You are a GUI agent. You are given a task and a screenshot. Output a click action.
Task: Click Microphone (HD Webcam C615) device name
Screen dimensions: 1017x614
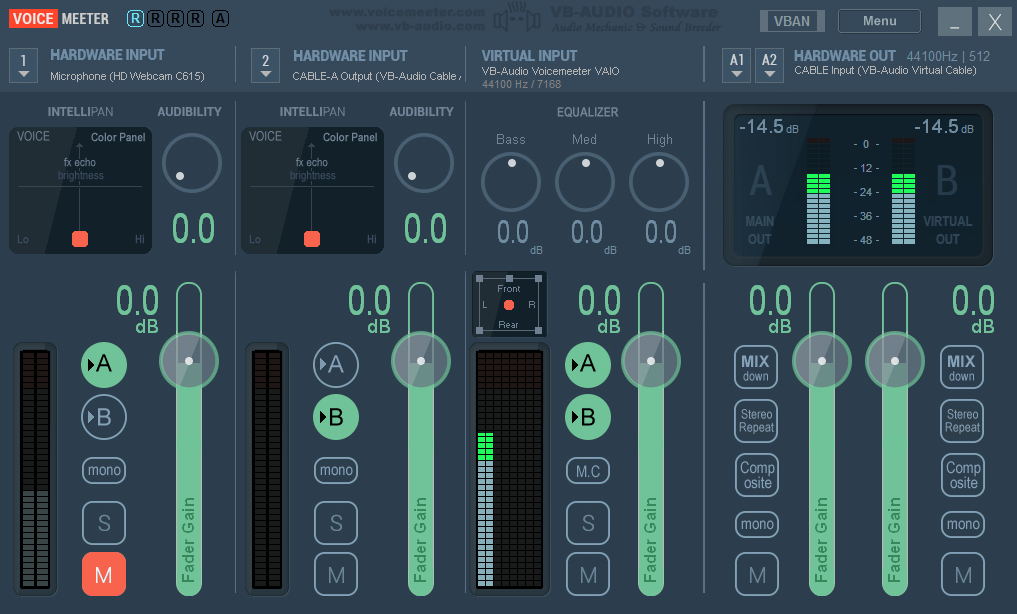point(127,76)
